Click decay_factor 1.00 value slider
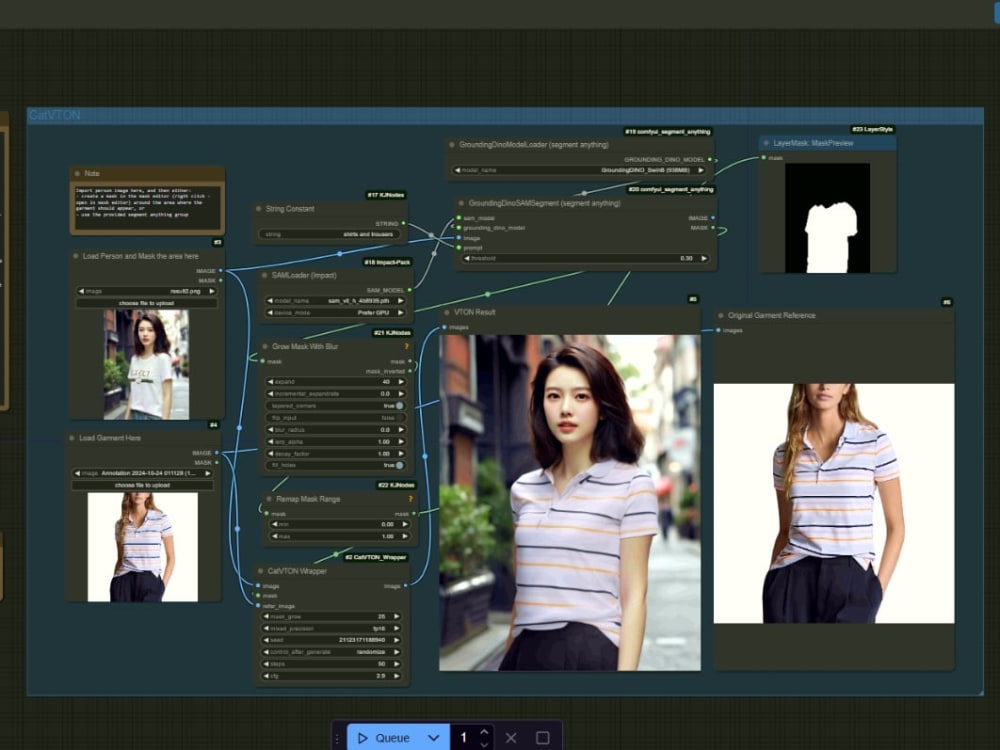The width and height of the screenshot is (1000, 750). click(335, 453)
